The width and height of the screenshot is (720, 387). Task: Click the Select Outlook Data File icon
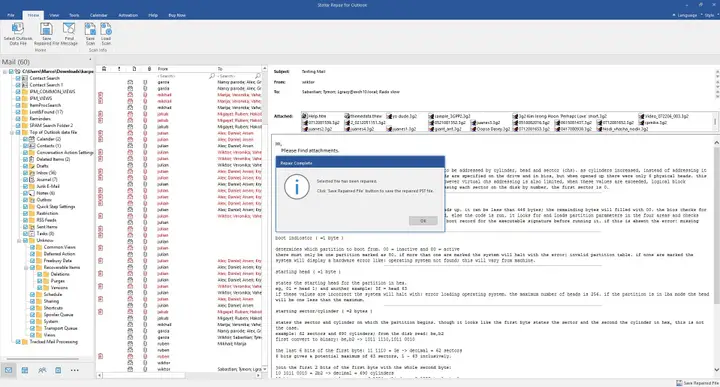(18, 29)
